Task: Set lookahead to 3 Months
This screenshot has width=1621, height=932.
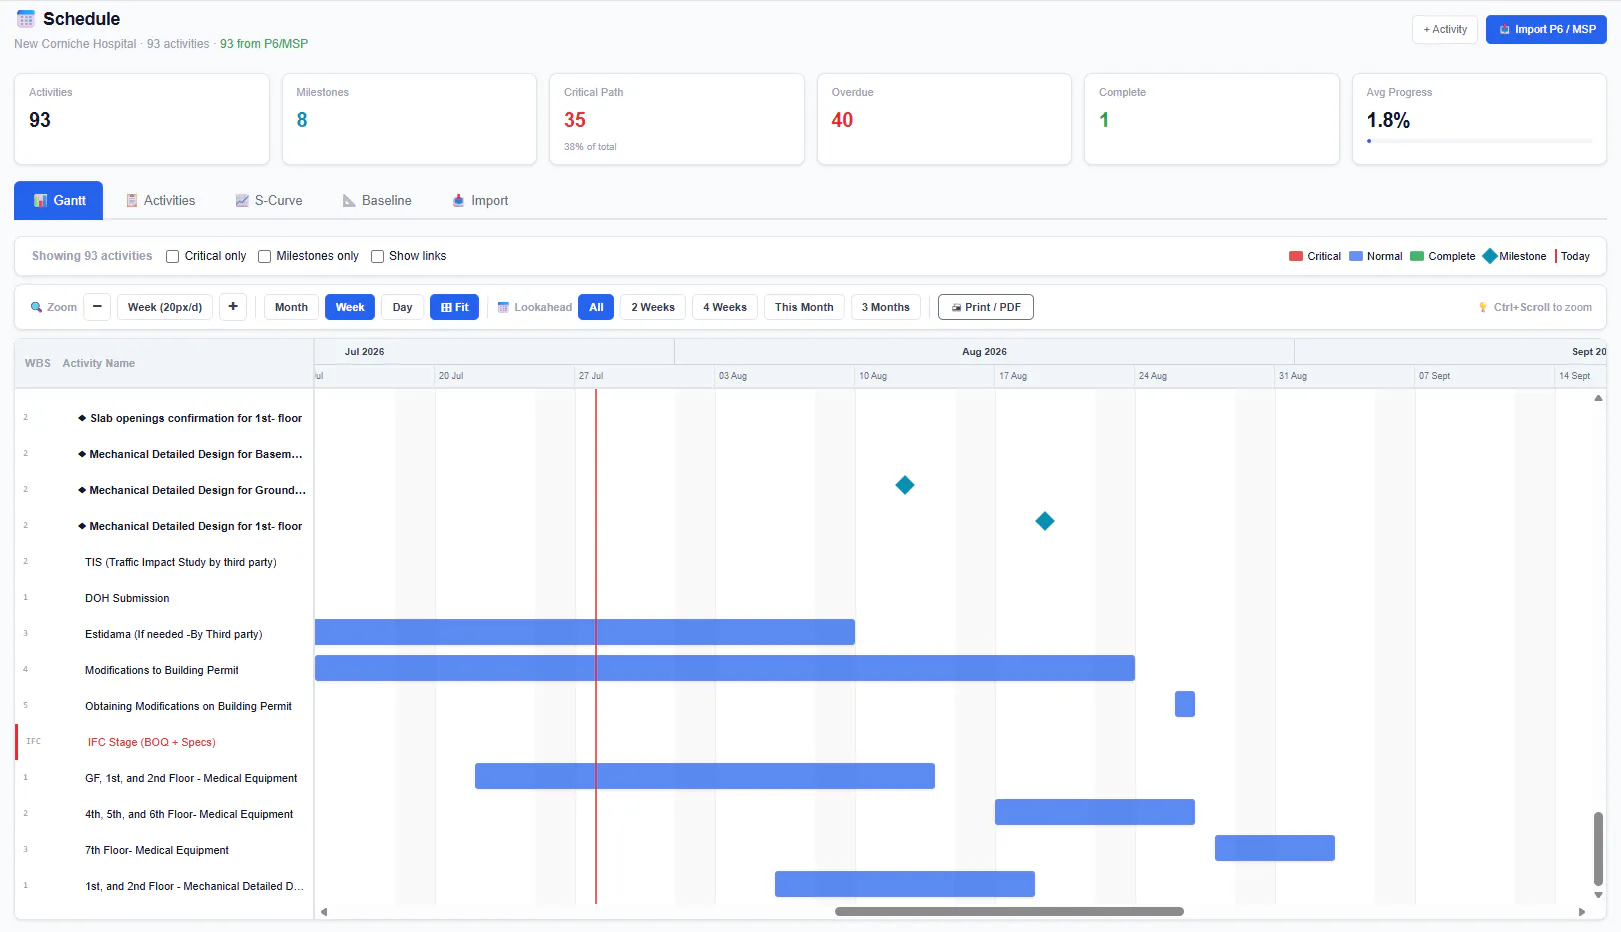Action: pos(886,307)
